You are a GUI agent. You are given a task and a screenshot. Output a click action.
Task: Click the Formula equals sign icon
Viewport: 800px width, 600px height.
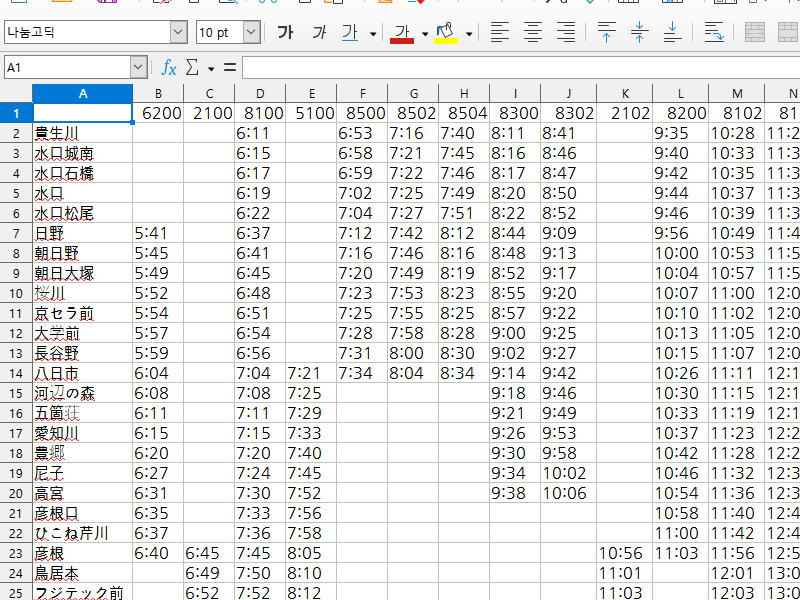[230, 67]
